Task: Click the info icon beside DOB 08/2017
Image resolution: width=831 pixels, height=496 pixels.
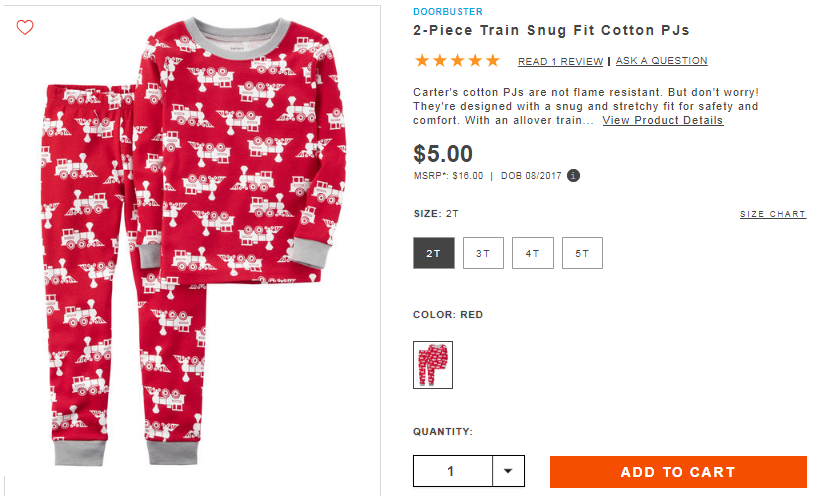Action: click(573, 175)
